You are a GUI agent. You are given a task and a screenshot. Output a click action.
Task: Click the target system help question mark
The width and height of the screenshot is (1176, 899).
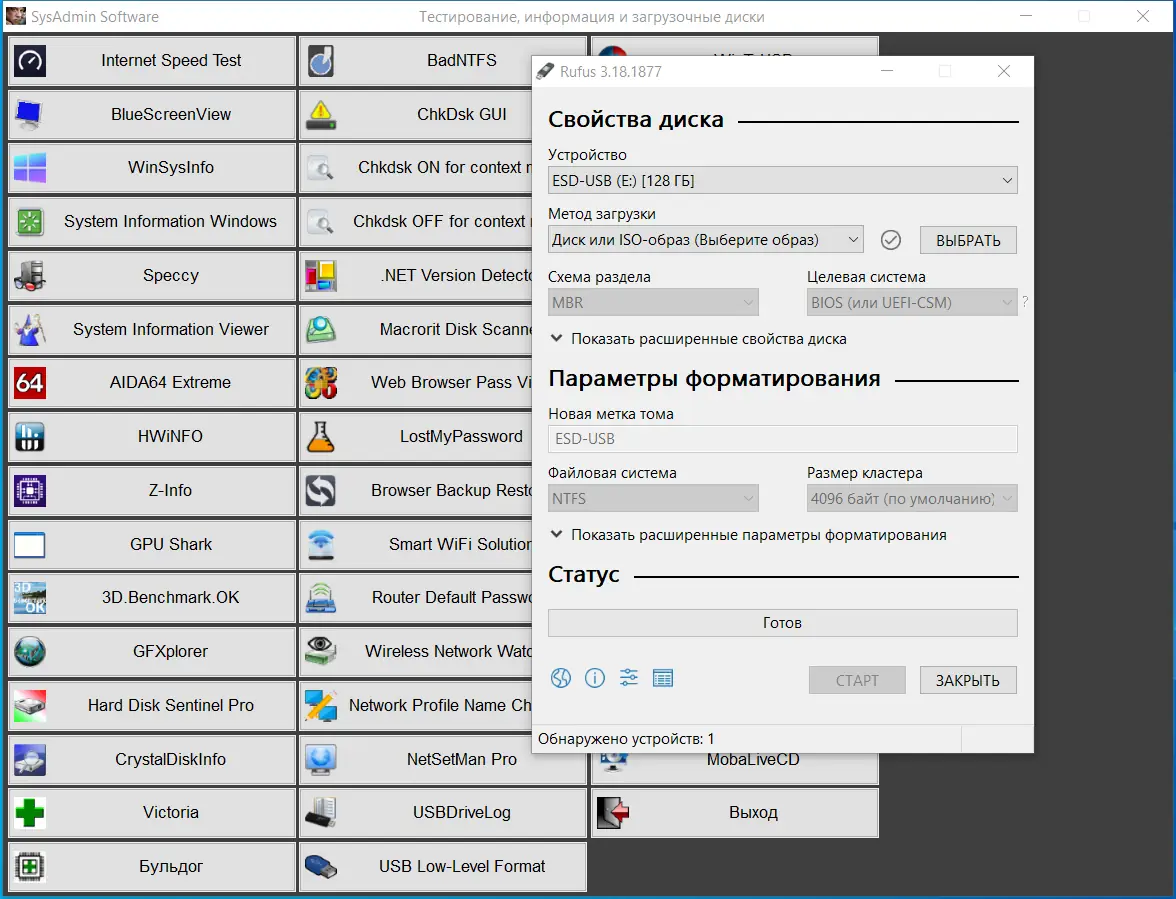tap(1024, 301)
